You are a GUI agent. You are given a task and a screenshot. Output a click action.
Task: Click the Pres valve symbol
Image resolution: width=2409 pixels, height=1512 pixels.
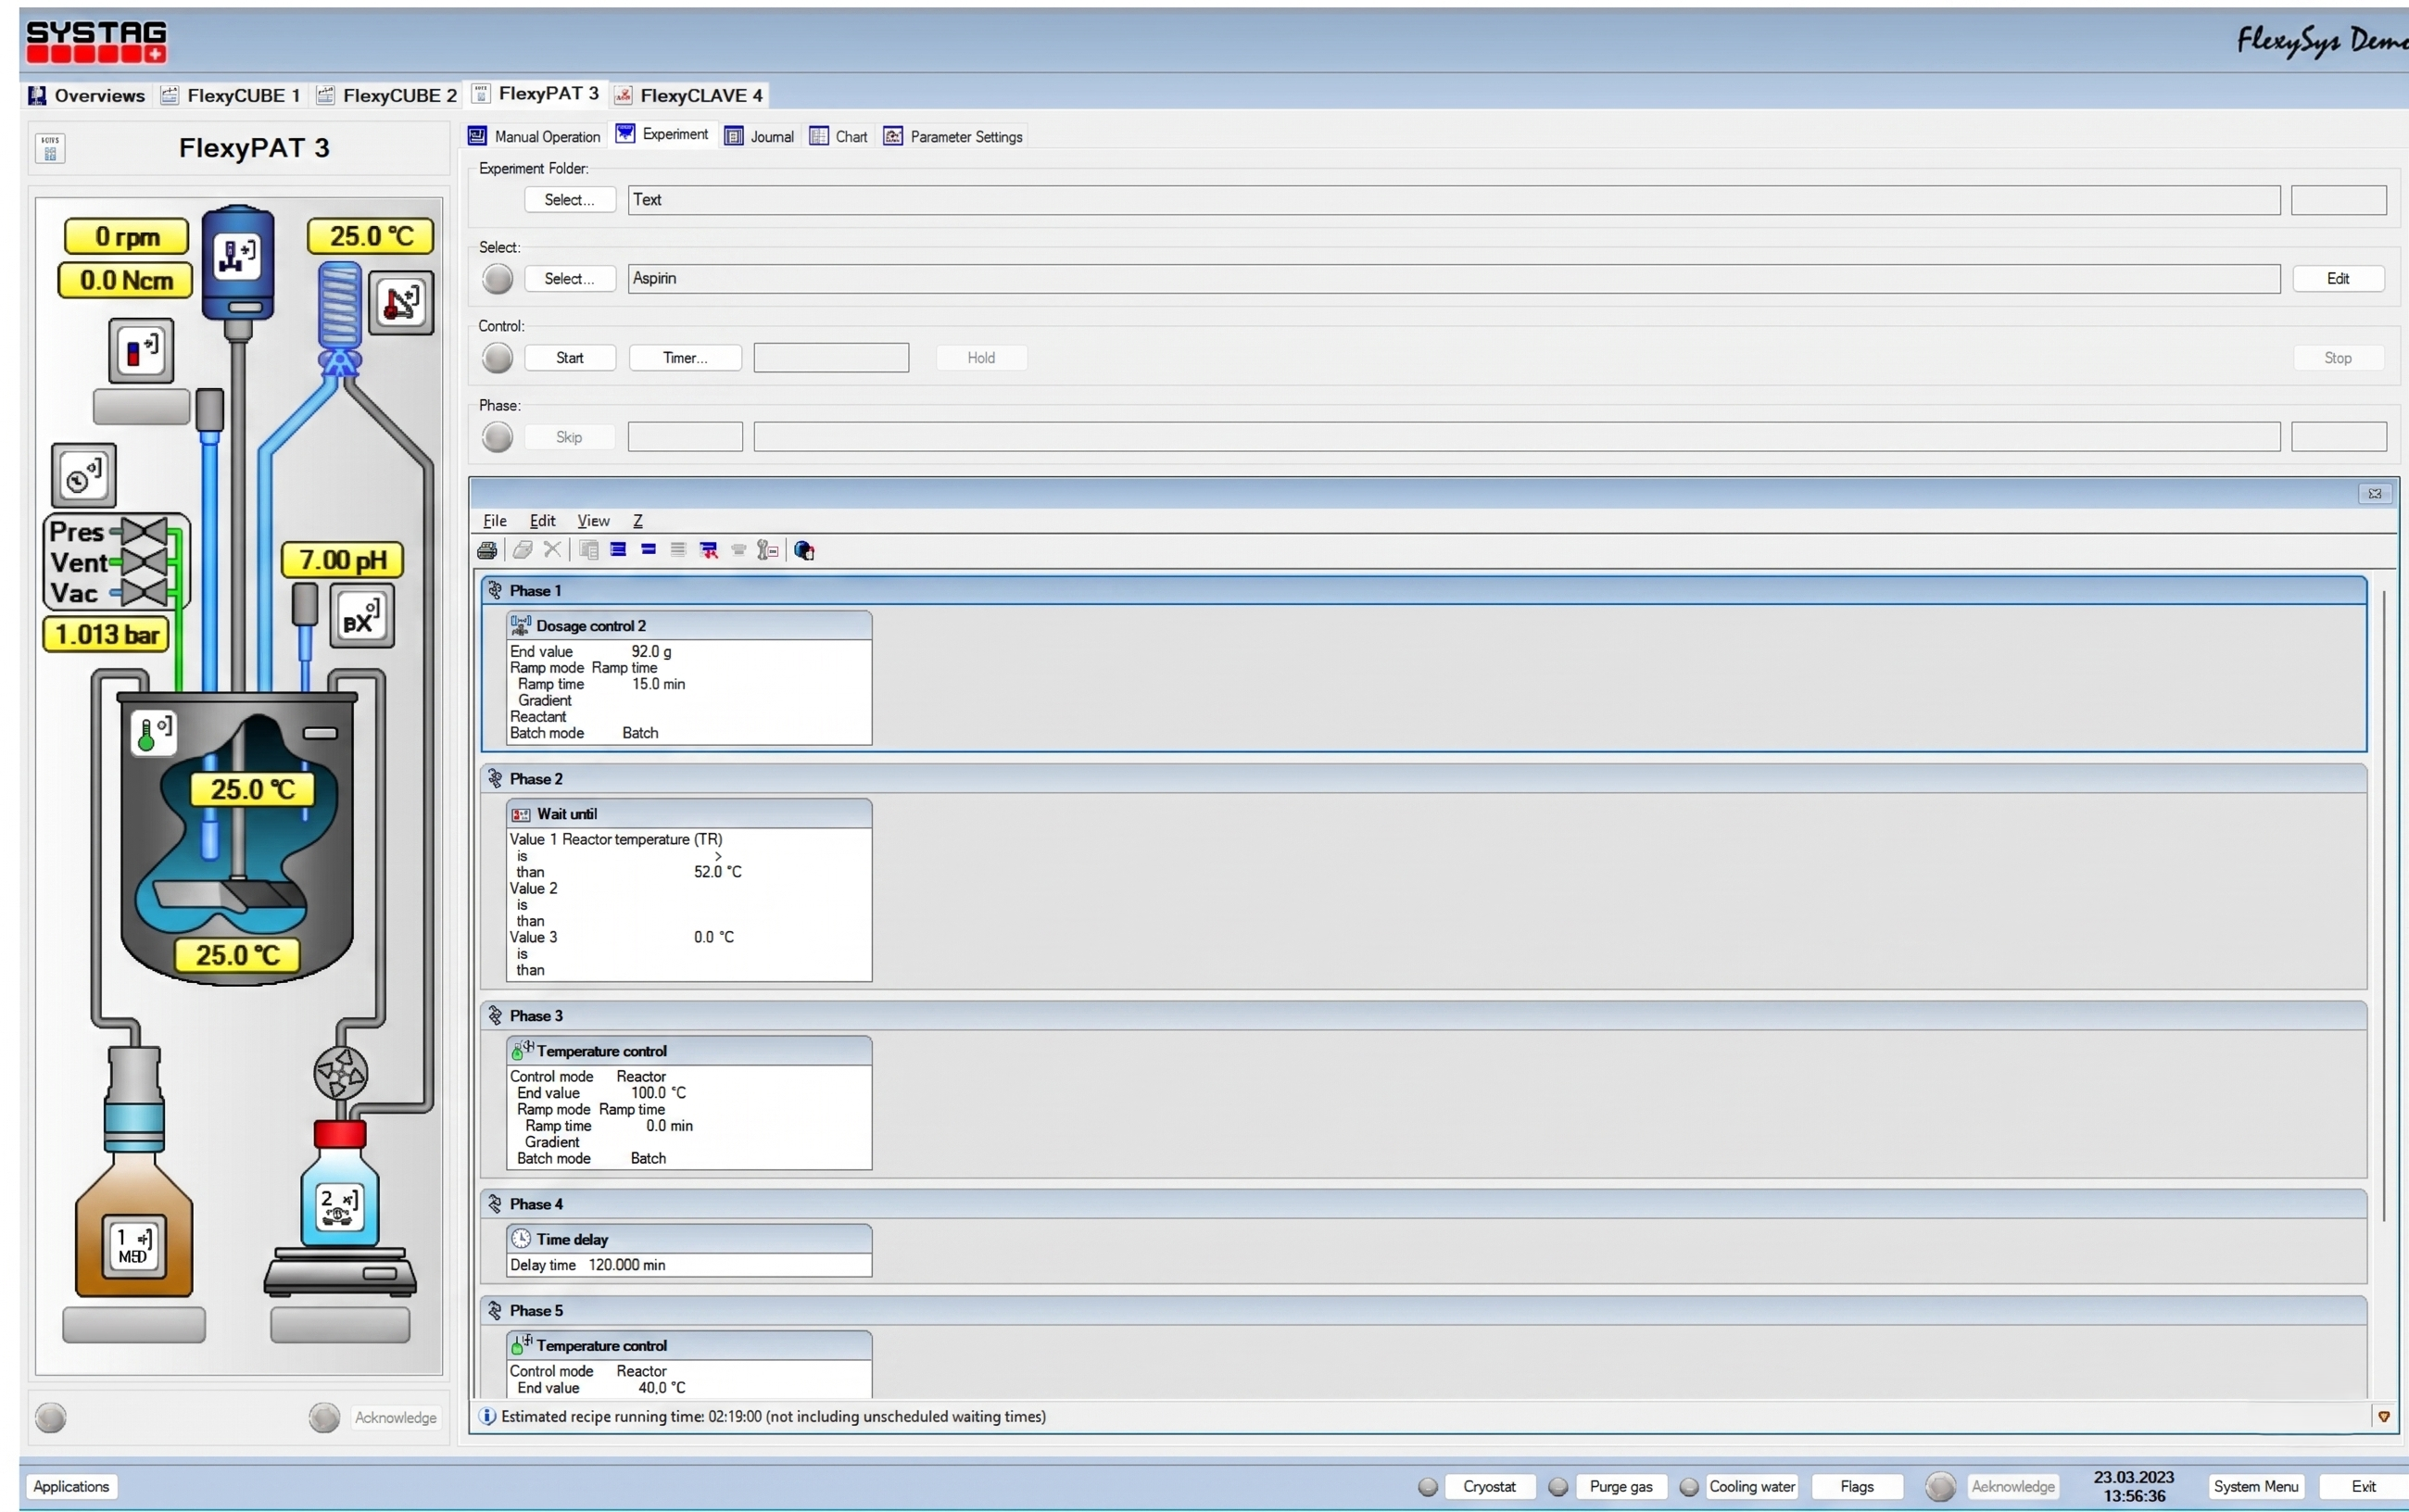(145, 531)
